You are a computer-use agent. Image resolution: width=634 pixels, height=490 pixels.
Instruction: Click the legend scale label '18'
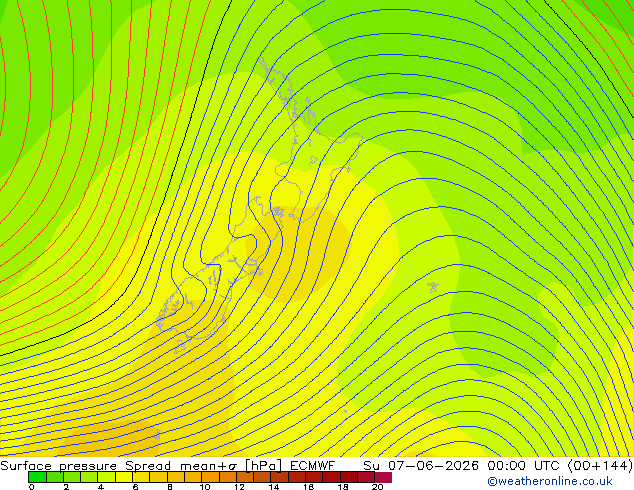coord(343,487)
